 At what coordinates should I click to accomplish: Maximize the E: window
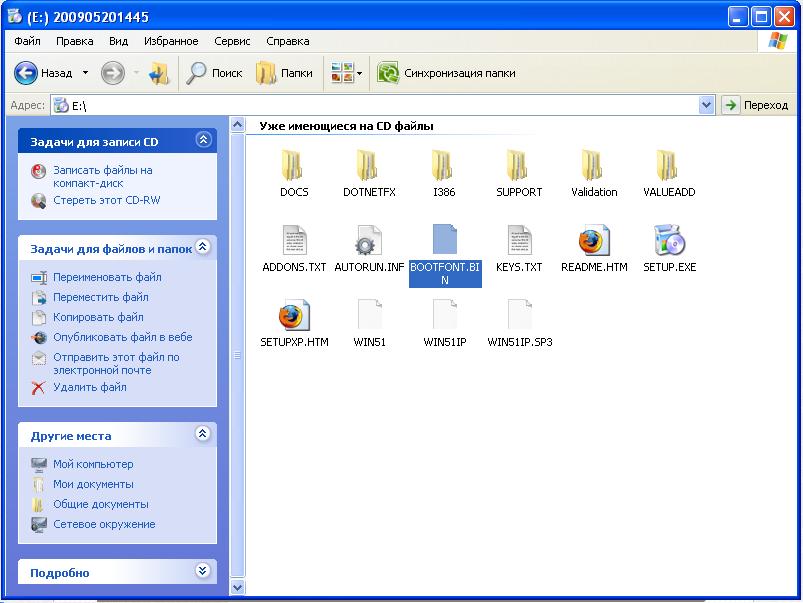[761, 17]
